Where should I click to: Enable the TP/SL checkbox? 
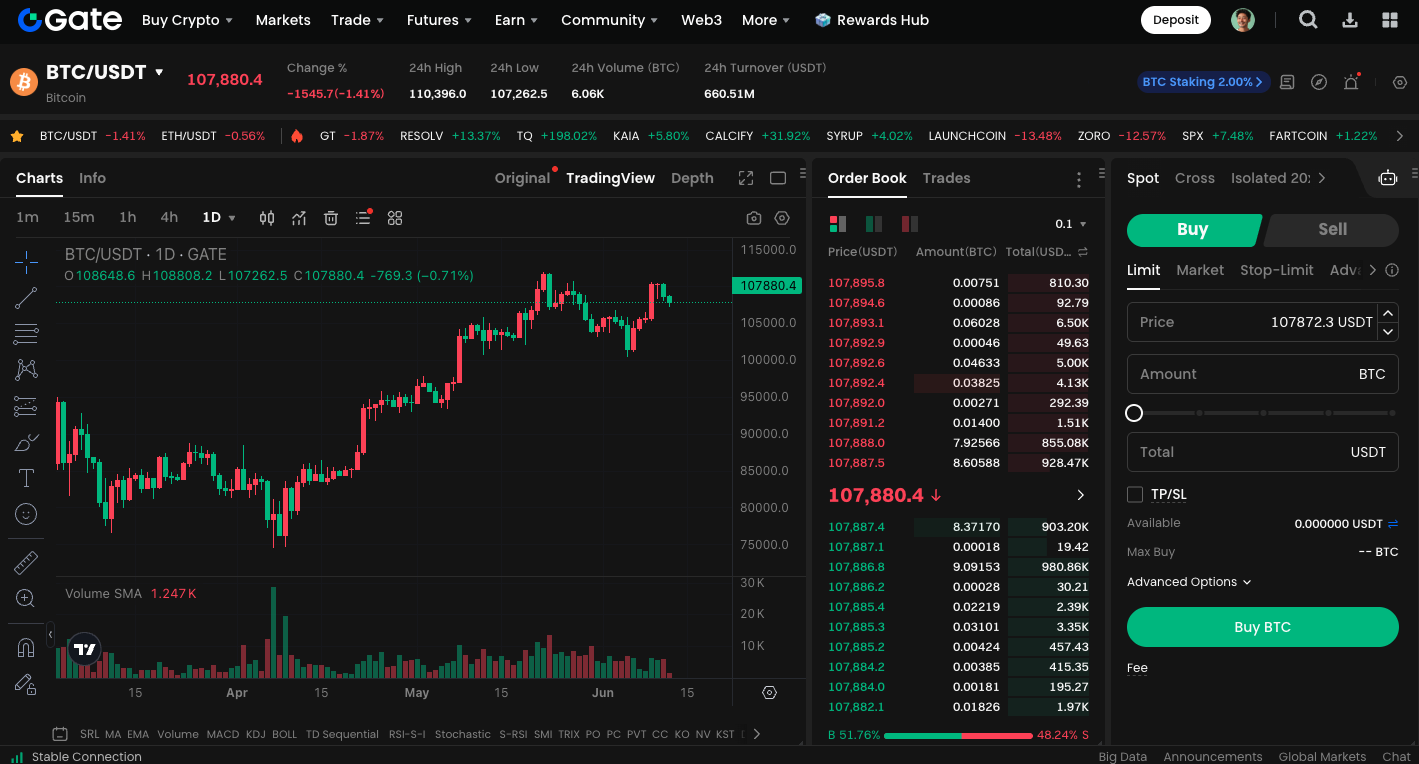point(1135,494)
